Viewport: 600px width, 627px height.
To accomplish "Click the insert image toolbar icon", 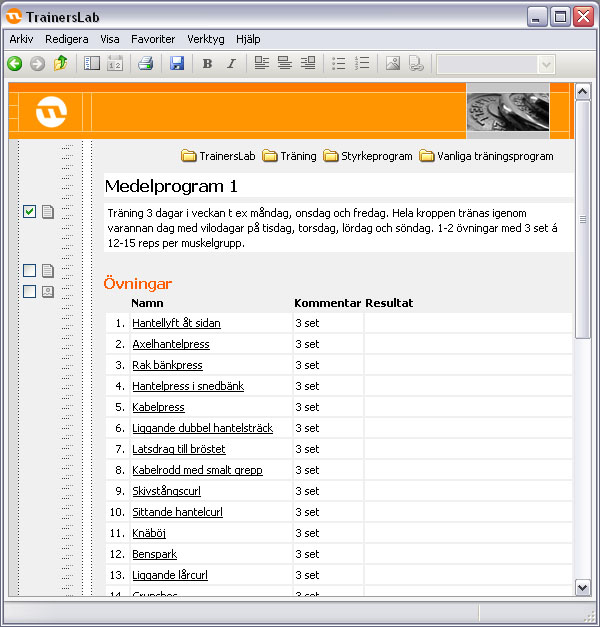I will pyautogui.click(x=393, y=64).
